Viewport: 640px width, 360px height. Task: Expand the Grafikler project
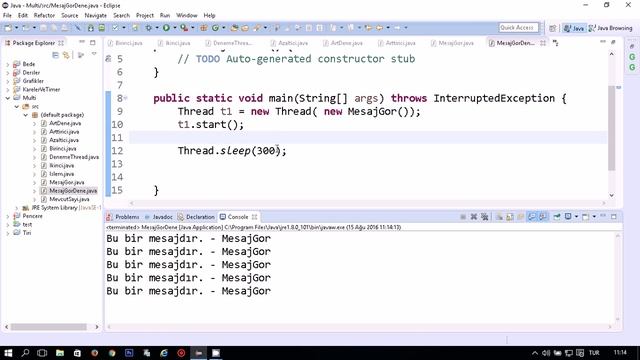point(8,81)
